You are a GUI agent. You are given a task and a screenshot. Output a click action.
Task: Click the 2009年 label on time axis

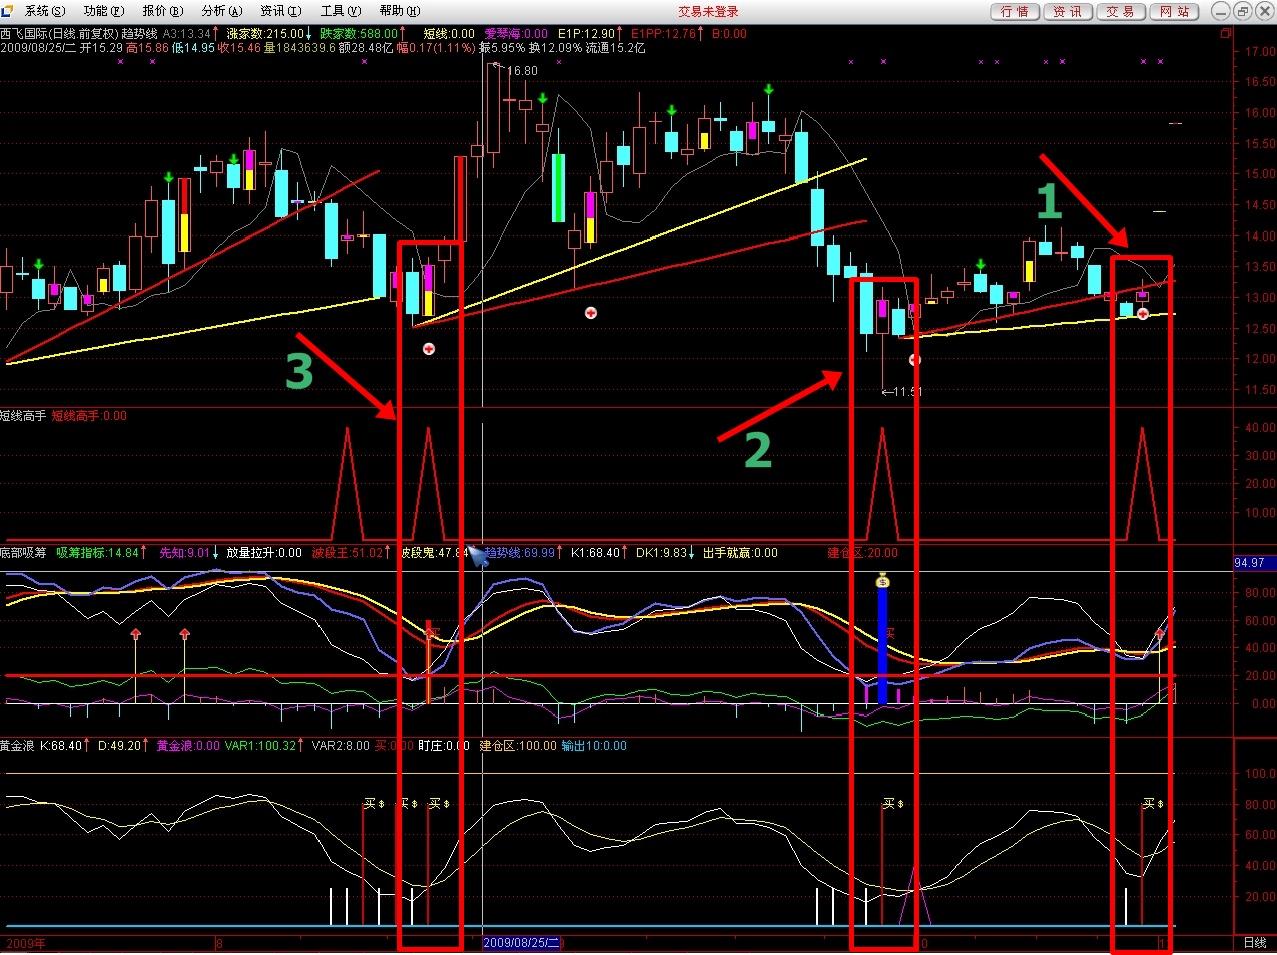(x=25, y=943)
